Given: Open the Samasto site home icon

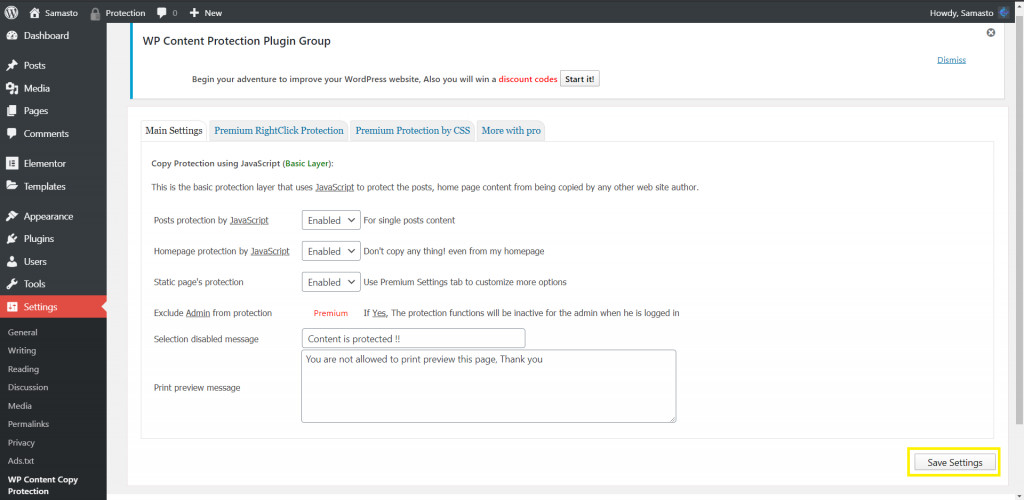Looking at the screenshot, I should pyautogui.click(x=35, y=12).
